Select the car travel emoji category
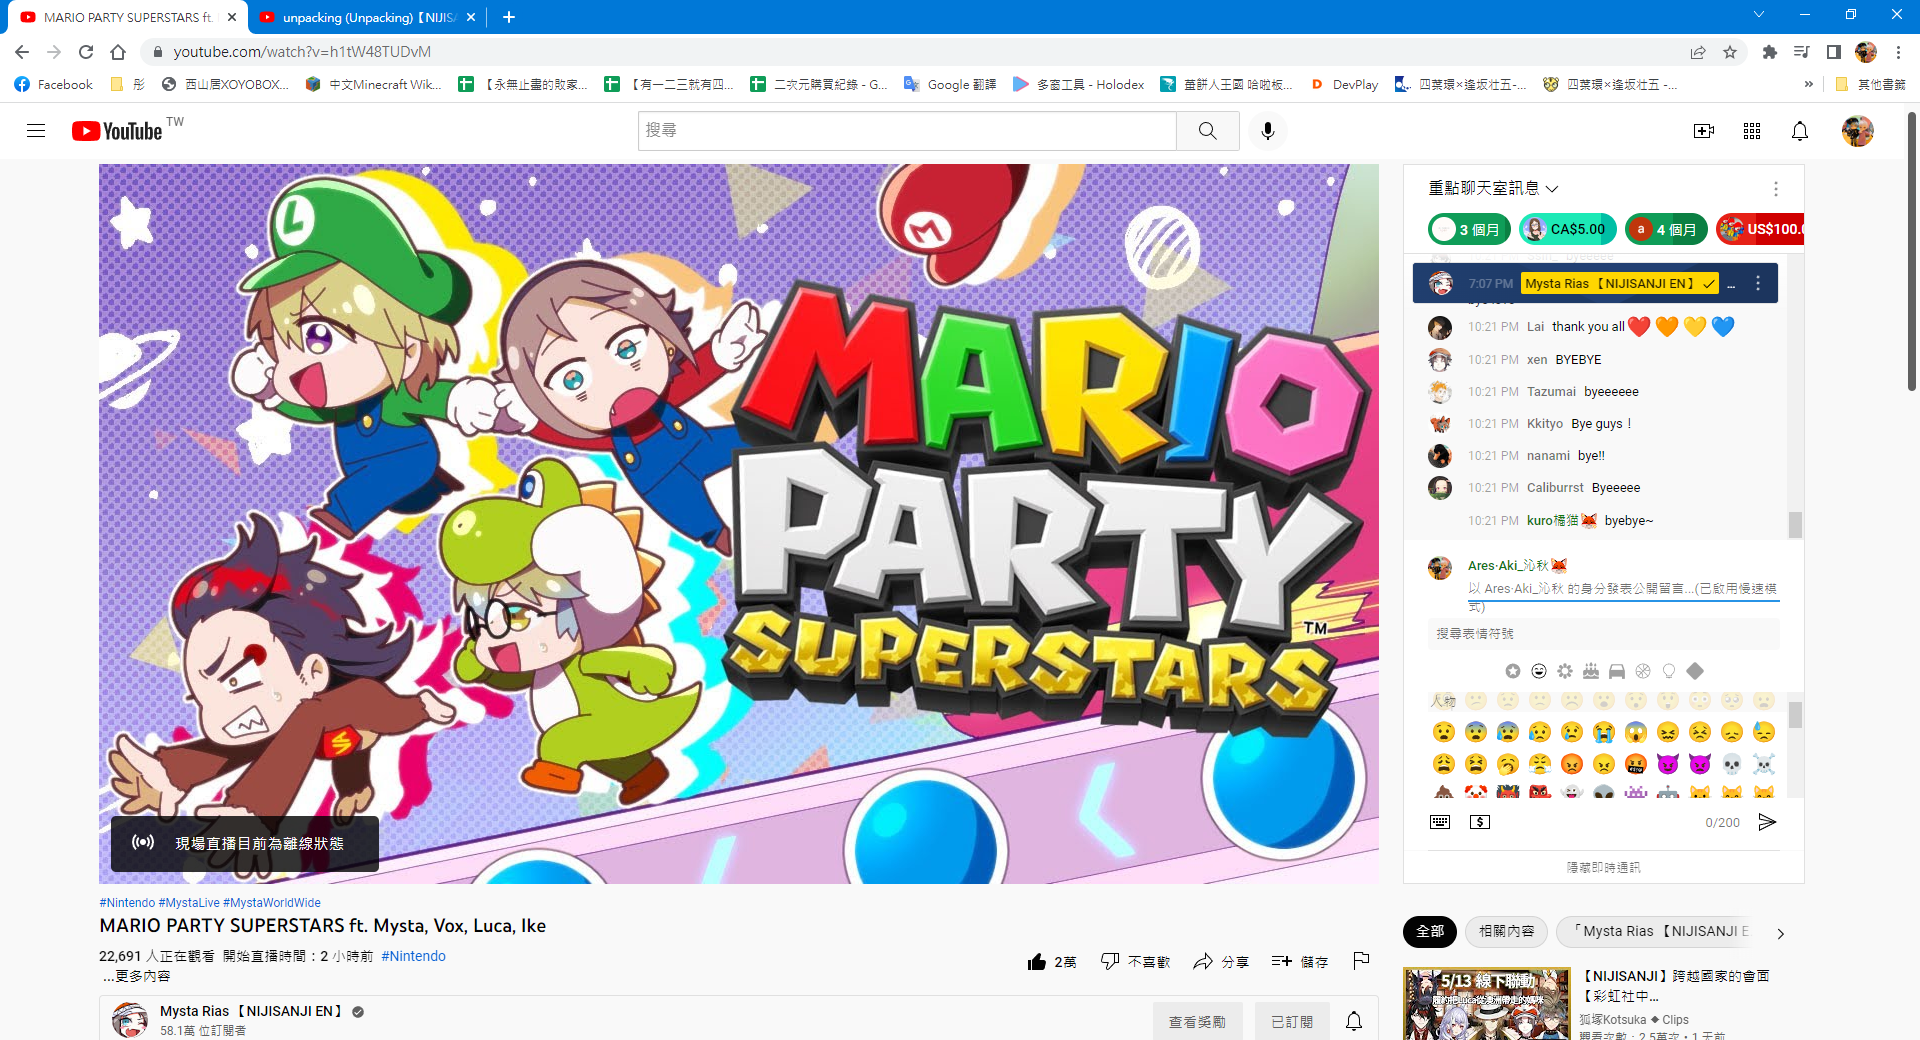This screenshot has height=1040, width=1920. [1617, 671]
